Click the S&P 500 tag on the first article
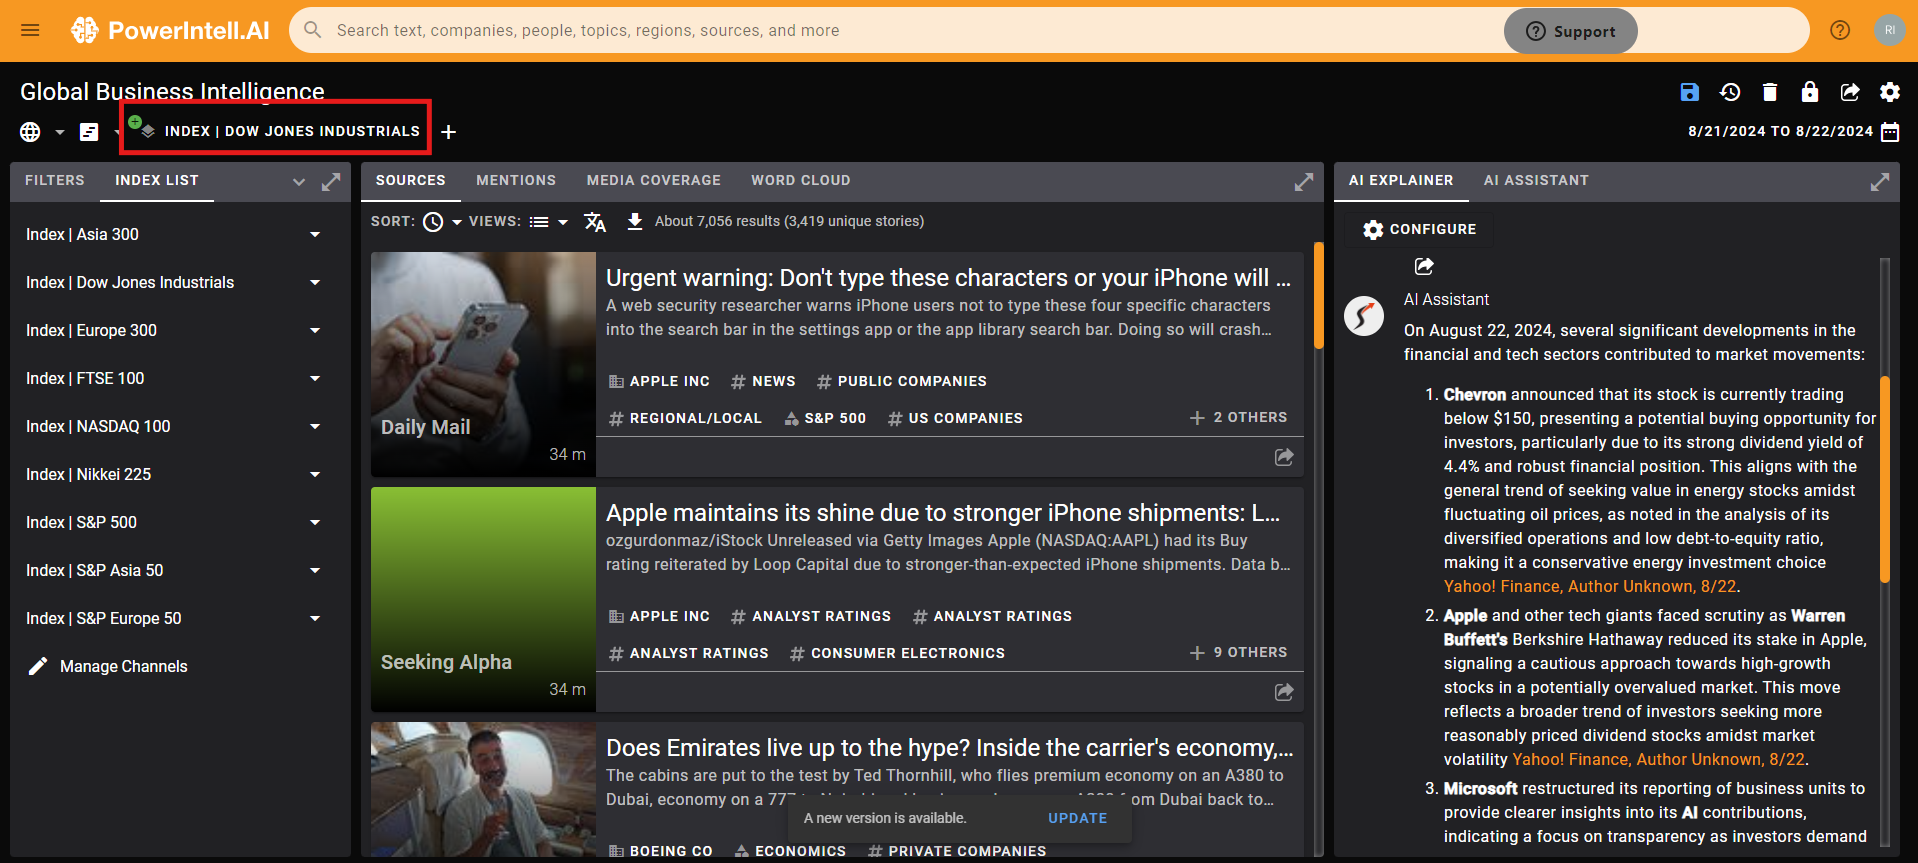1918x863 pixels. (x=825, y=419)
